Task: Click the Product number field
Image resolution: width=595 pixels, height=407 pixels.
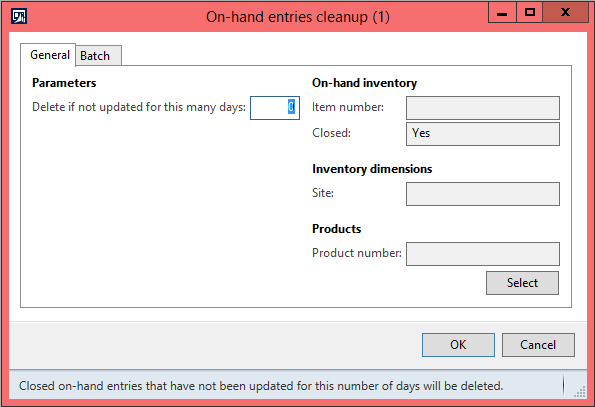Action: pyautogui.click(x=483, y=254)
